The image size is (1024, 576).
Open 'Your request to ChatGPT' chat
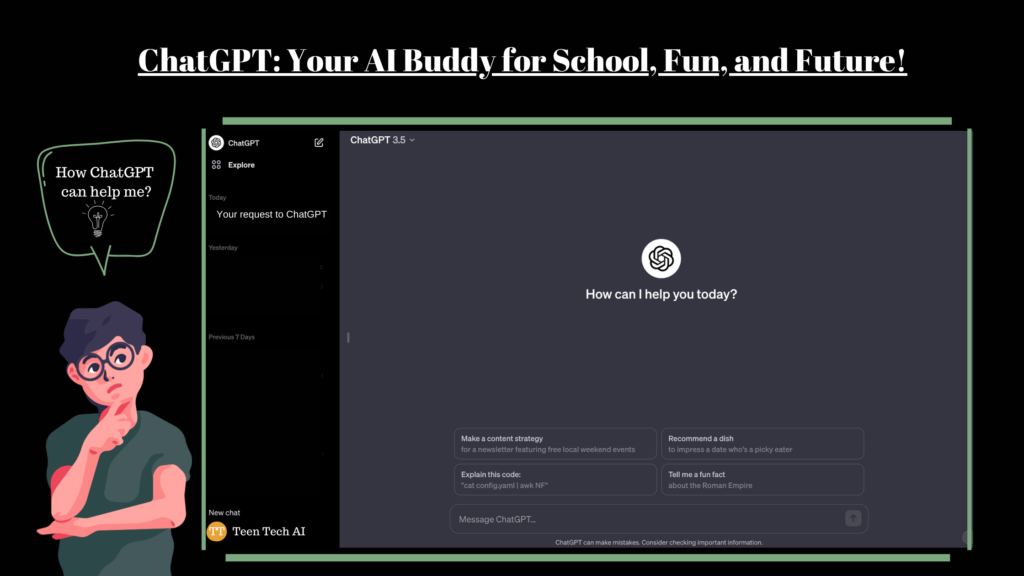pos(271,214)
